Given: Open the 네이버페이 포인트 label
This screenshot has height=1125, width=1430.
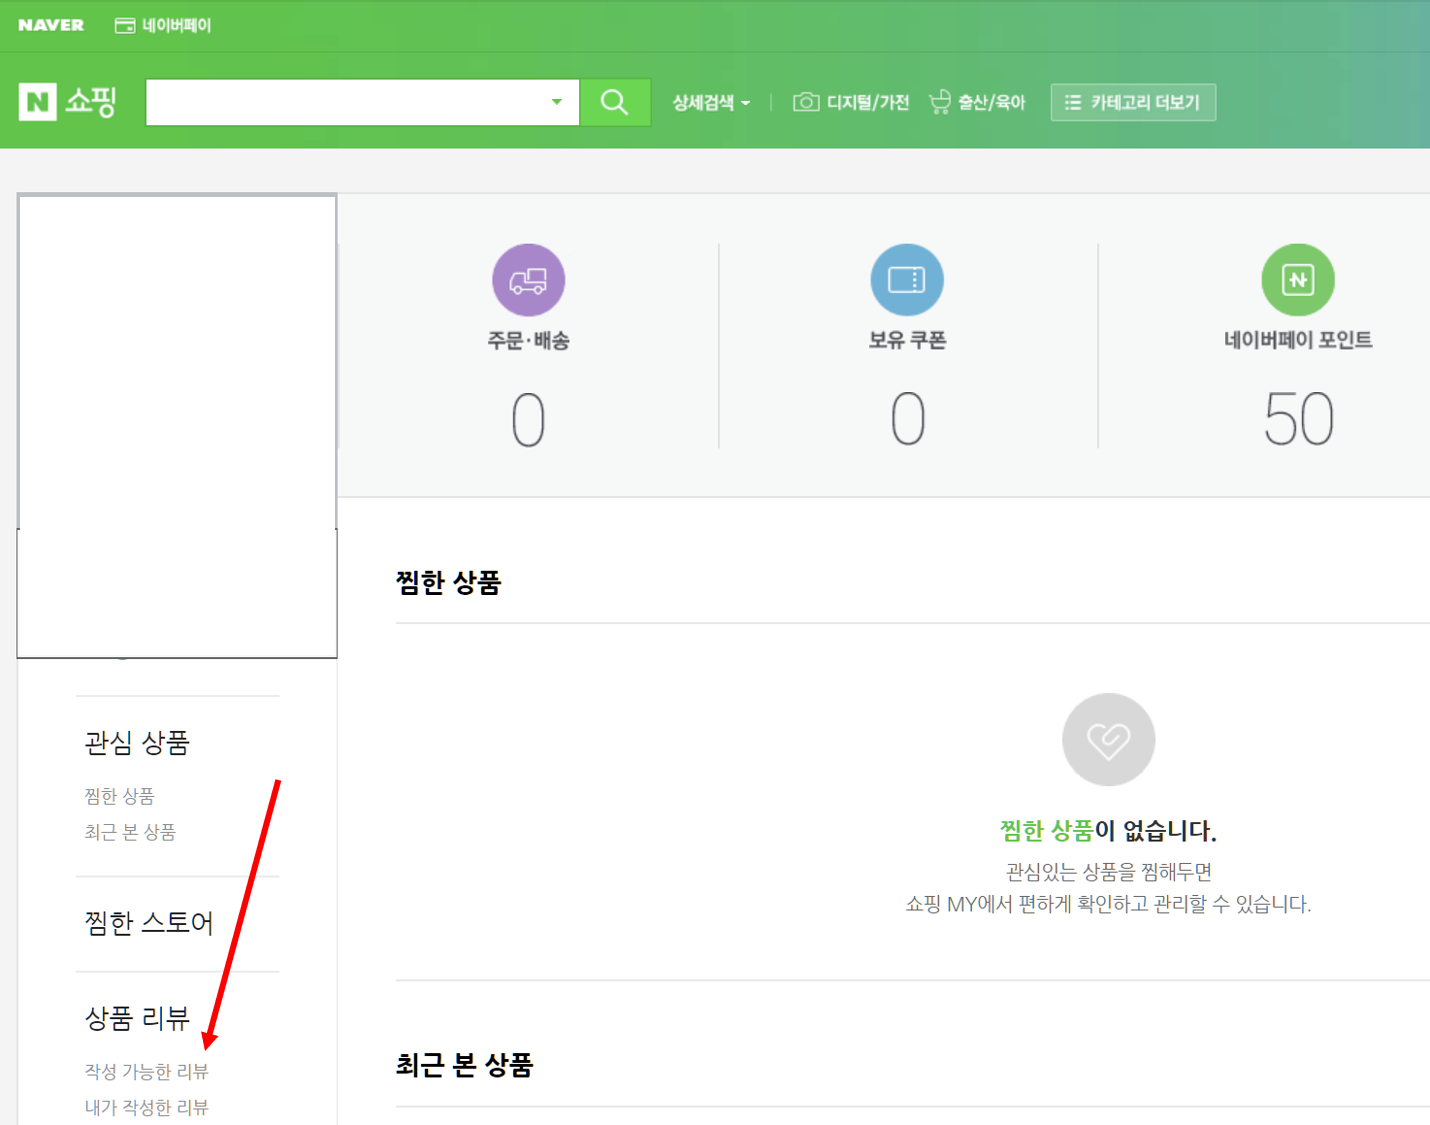Looking at the screenshot, I should [x=1298, y=340].
